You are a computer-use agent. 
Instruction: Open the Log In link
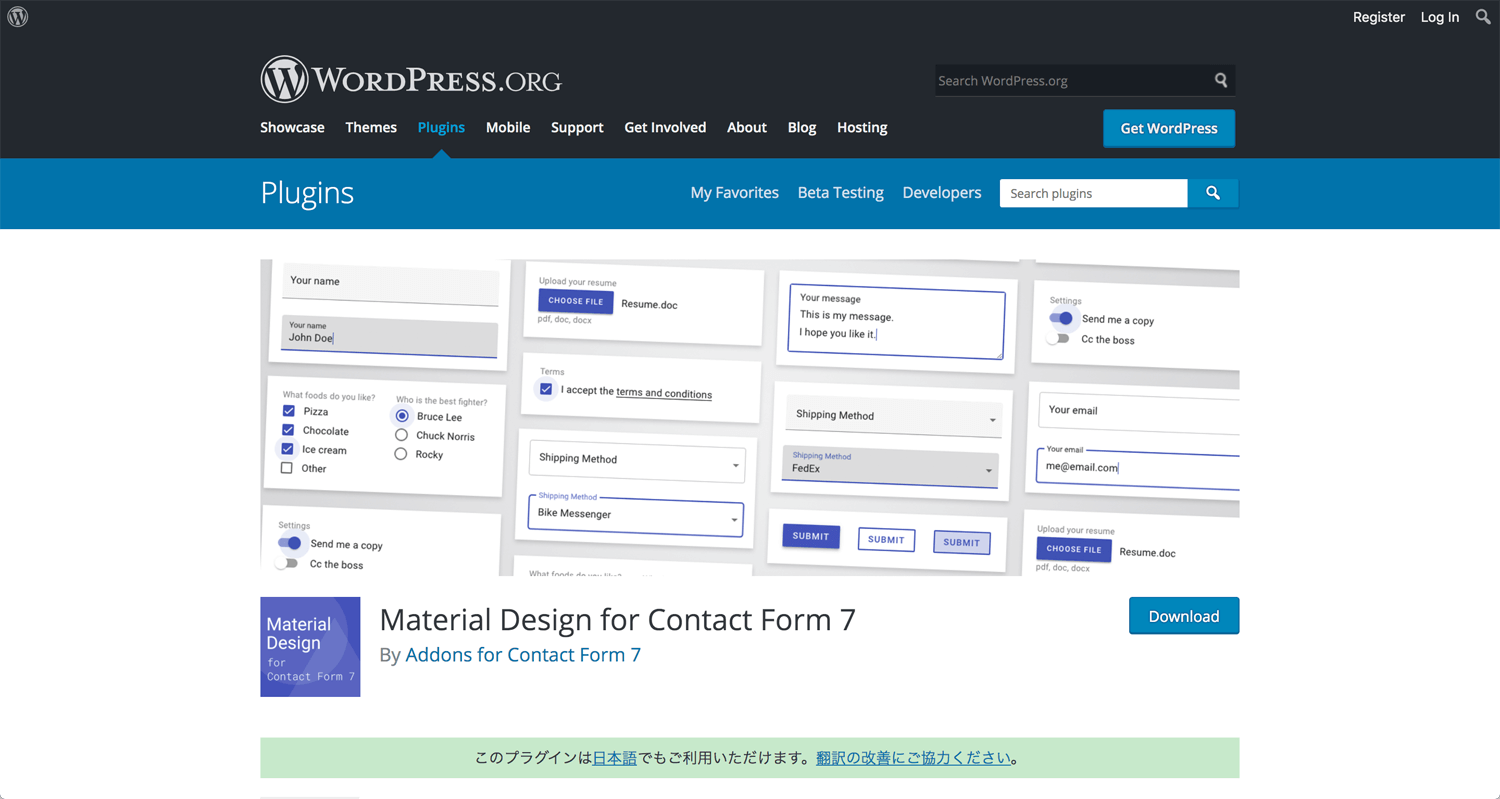[1440, 17]
